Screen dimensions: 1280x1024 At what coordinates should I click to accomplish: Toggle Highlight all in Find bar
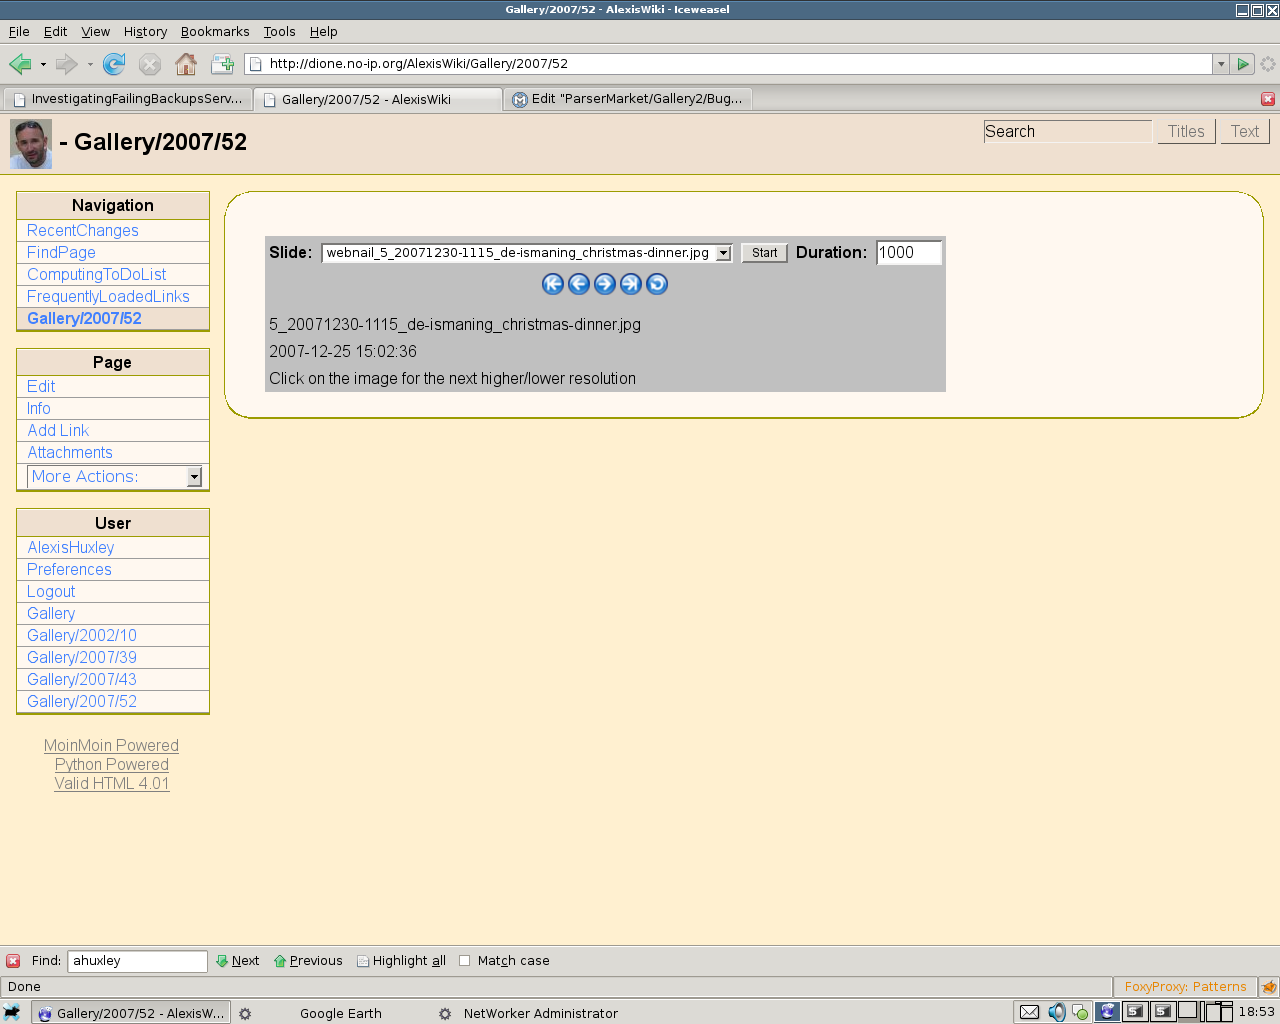click(401, 961)
